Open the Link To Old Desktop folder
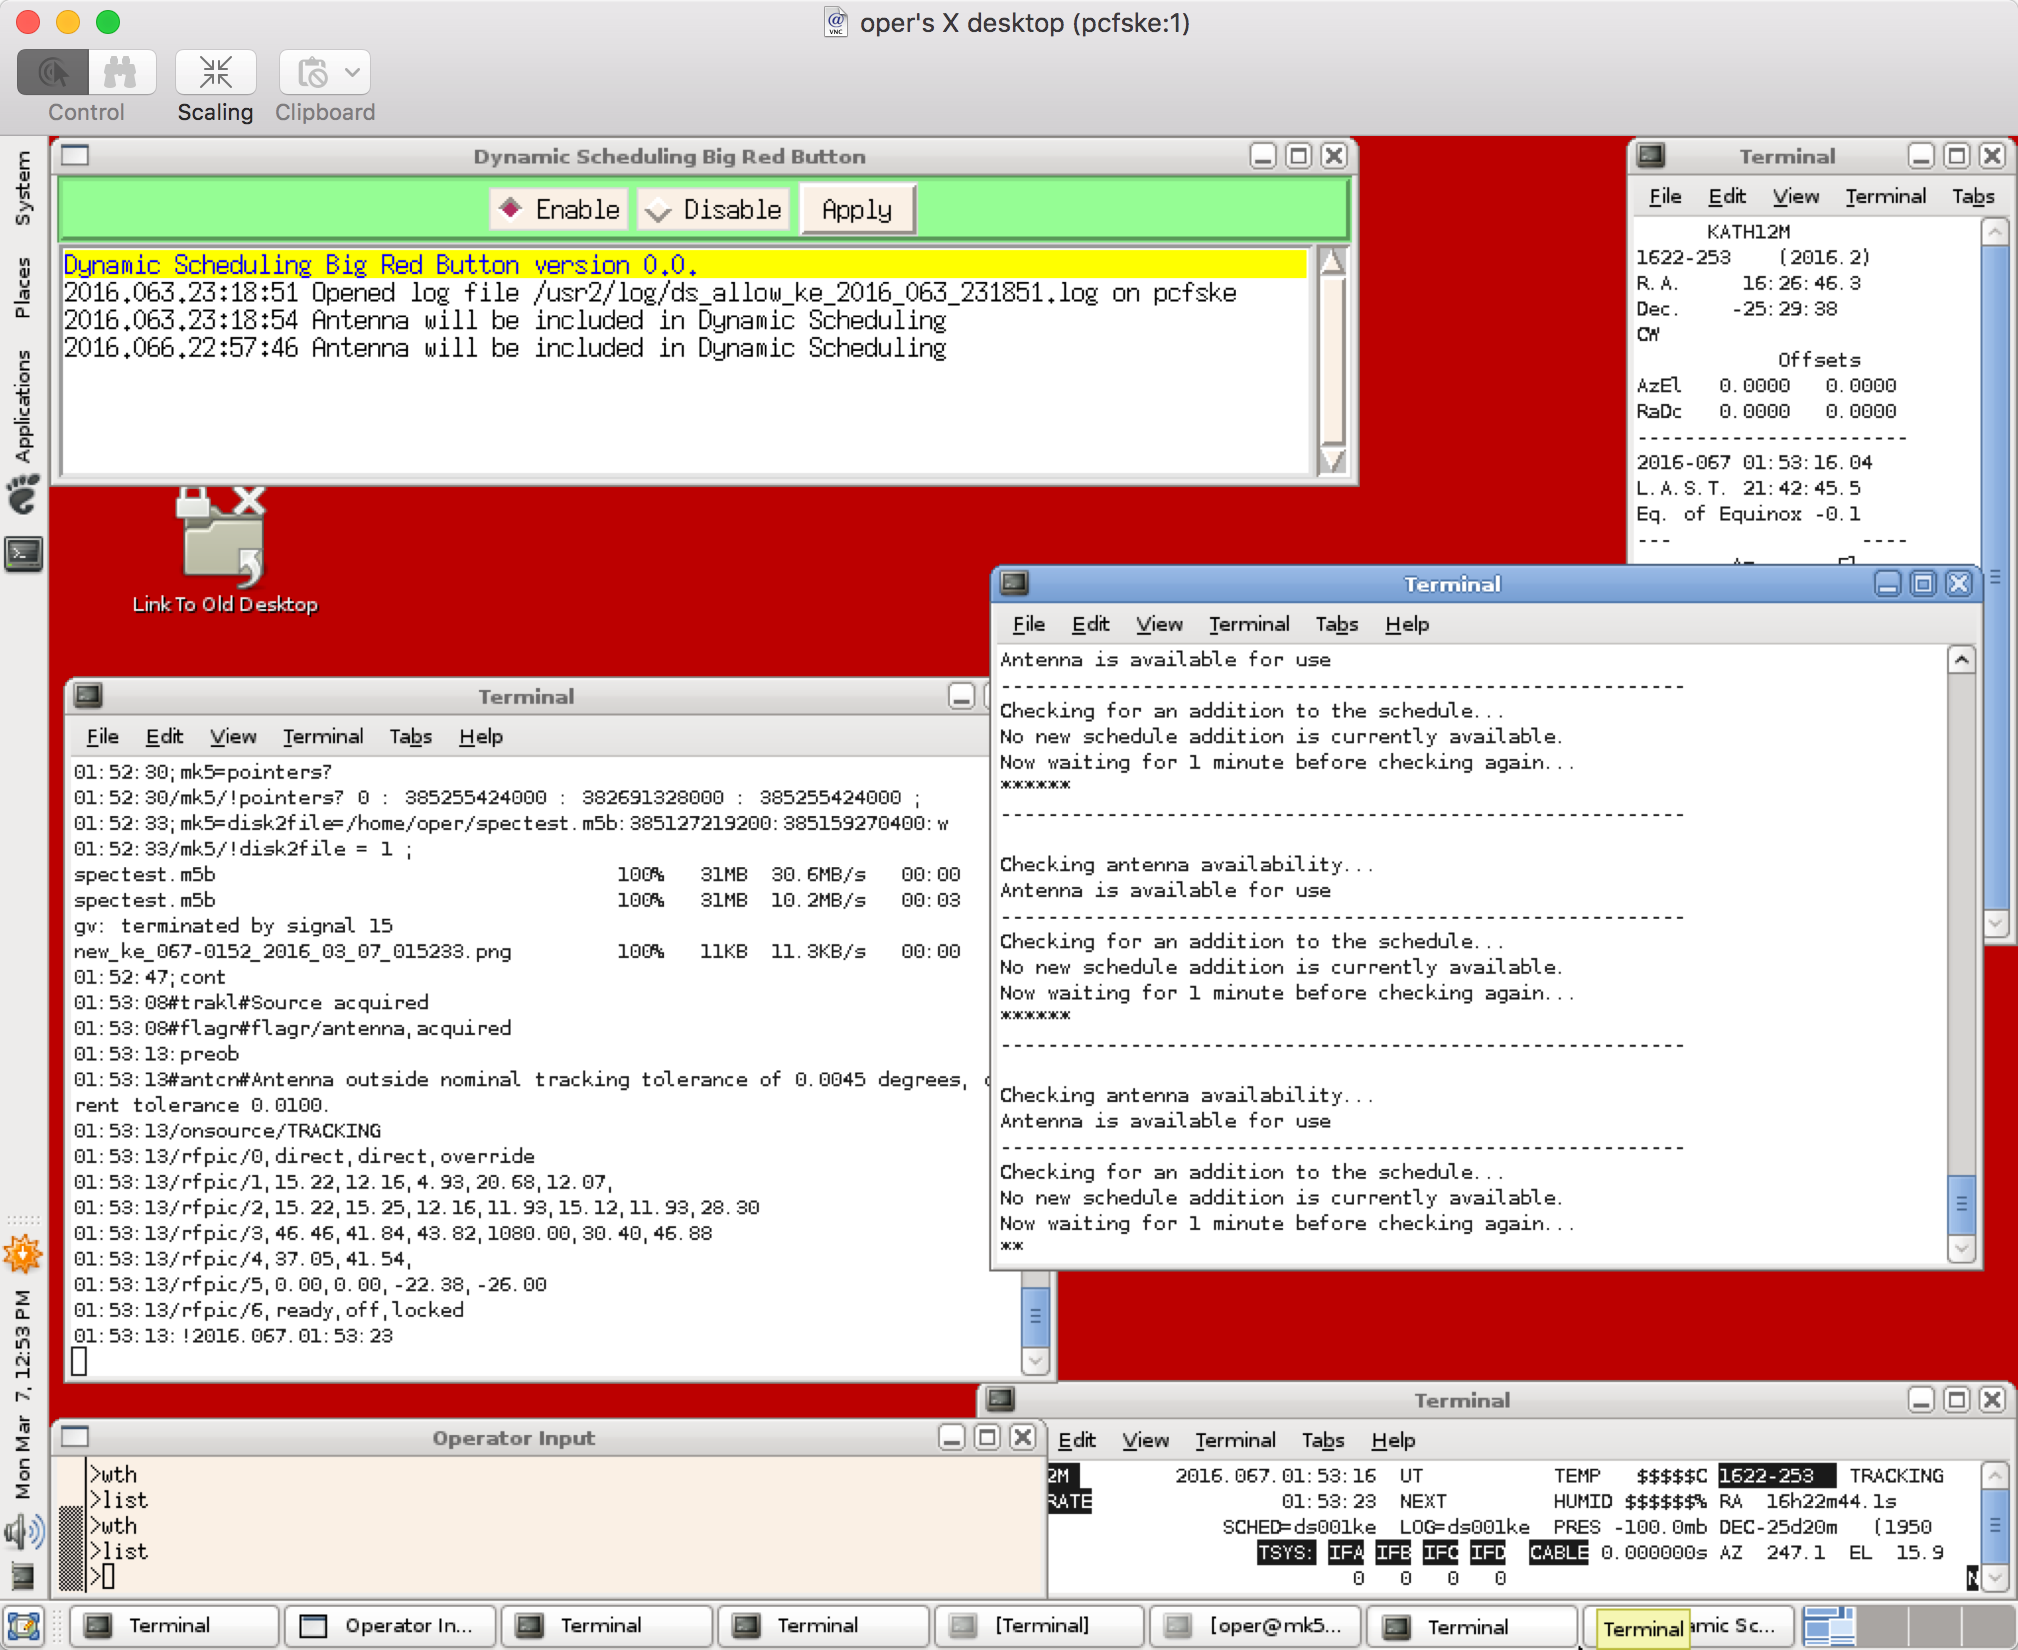This screenshot has width=2018, height=1650. (x=223, y=540)
